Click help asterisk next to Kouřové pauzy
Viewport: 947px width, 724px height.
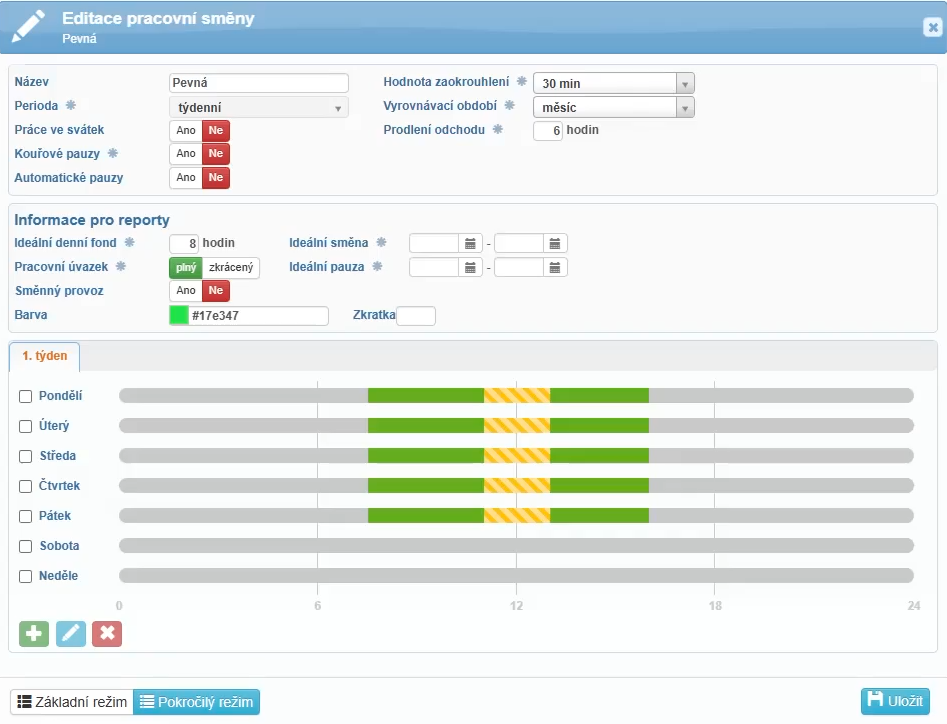pyautogui.click(x=113, y=154)
